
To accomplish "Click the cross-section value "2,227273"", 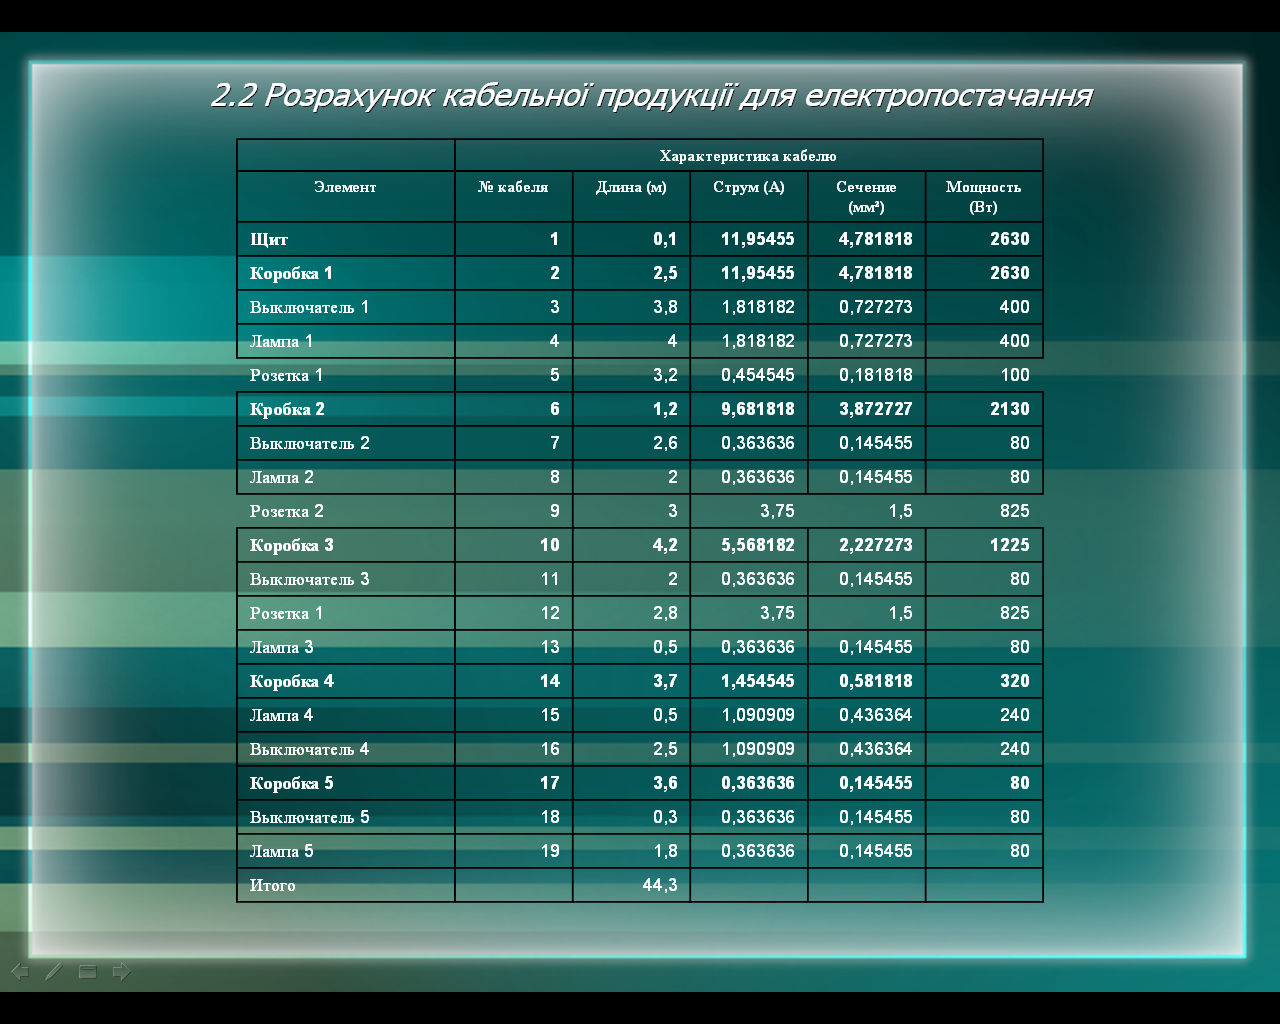I will pos(876,546).
